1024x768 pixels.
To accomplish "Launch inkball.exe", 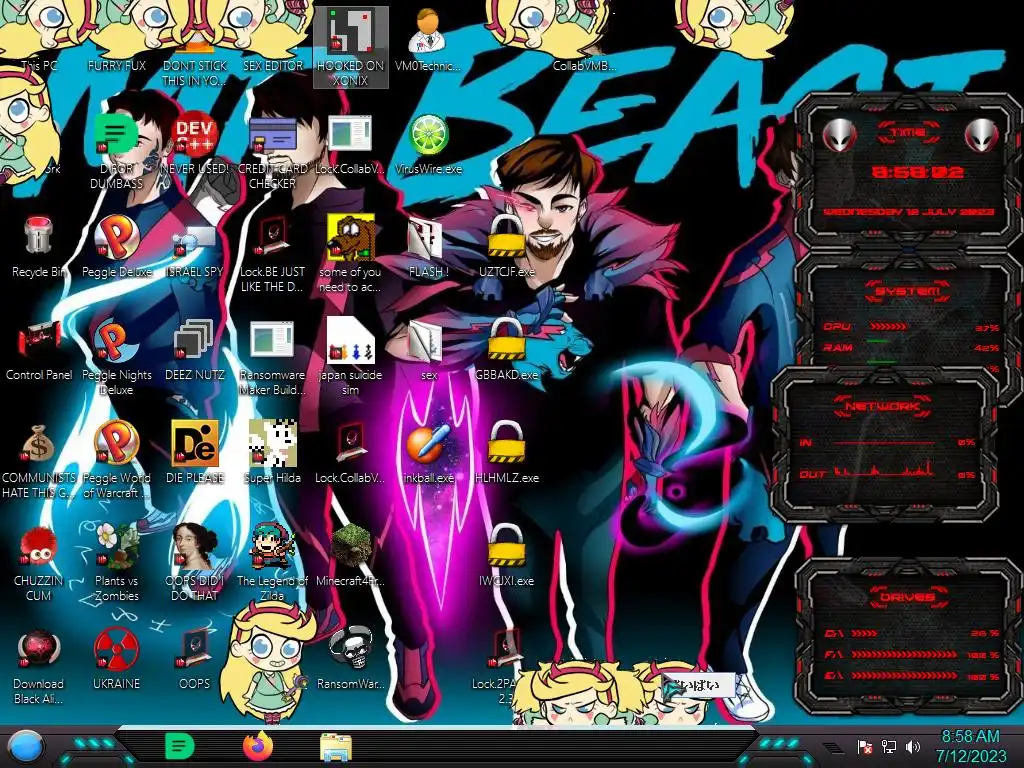I will coord(428,453).
